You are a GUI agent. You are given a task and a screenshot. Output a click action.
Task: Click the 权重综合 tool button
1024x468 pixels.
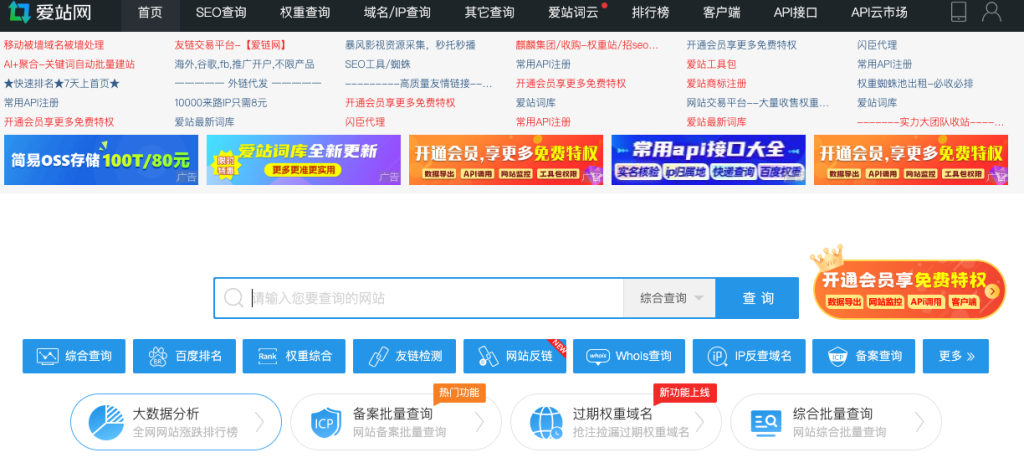tap(294, 356)
